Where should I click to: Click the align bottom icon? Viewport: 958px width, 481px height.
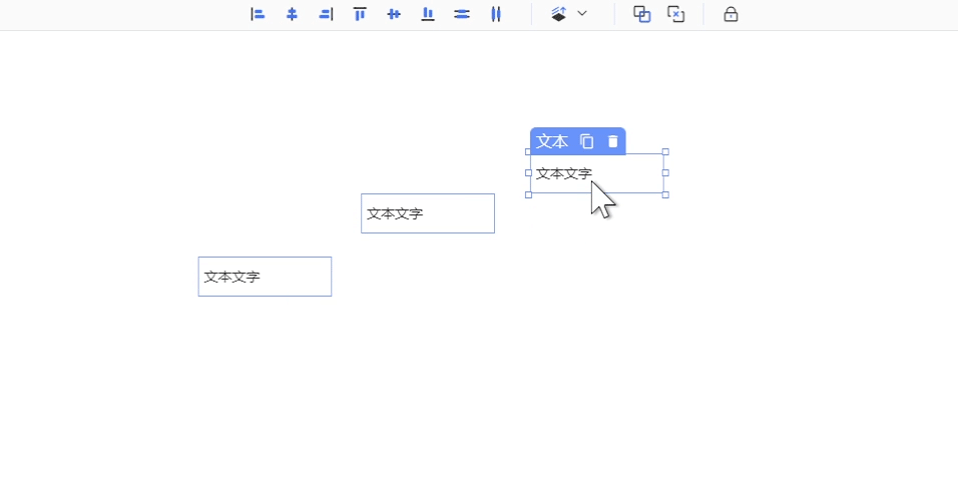point(428,14)
